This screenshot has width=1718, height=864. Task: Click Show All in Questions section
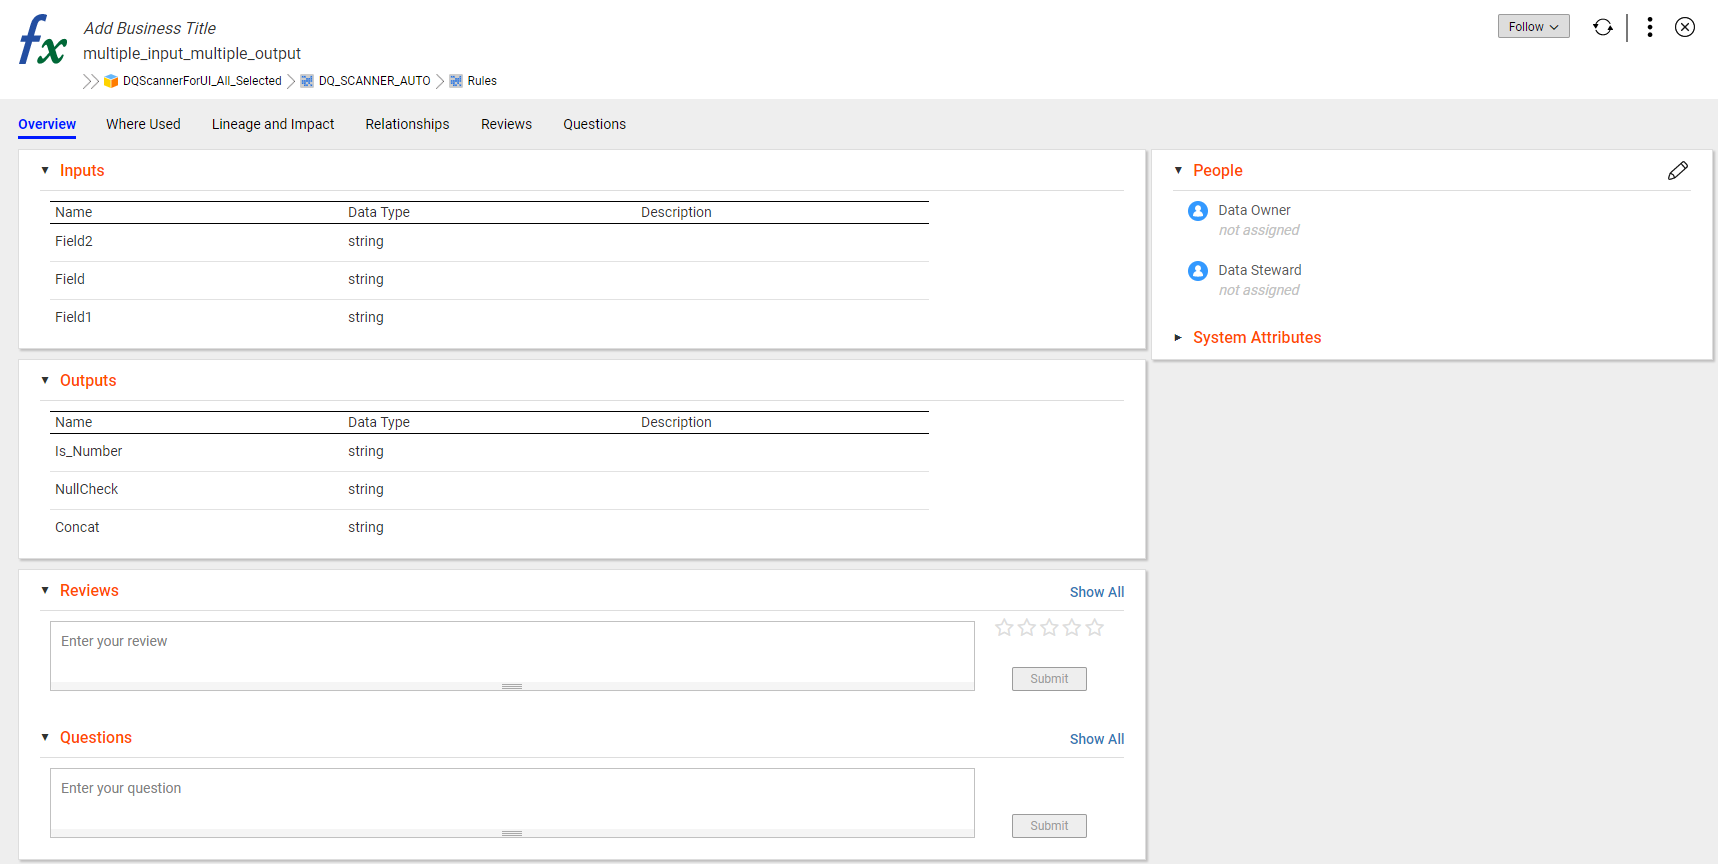point(1097,739)
